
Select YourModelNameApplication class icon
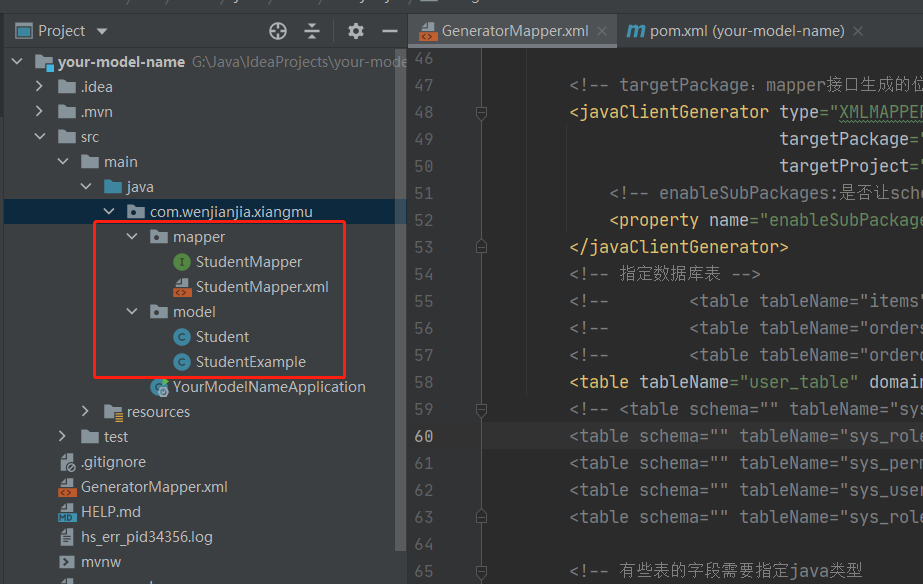(160, 387)
